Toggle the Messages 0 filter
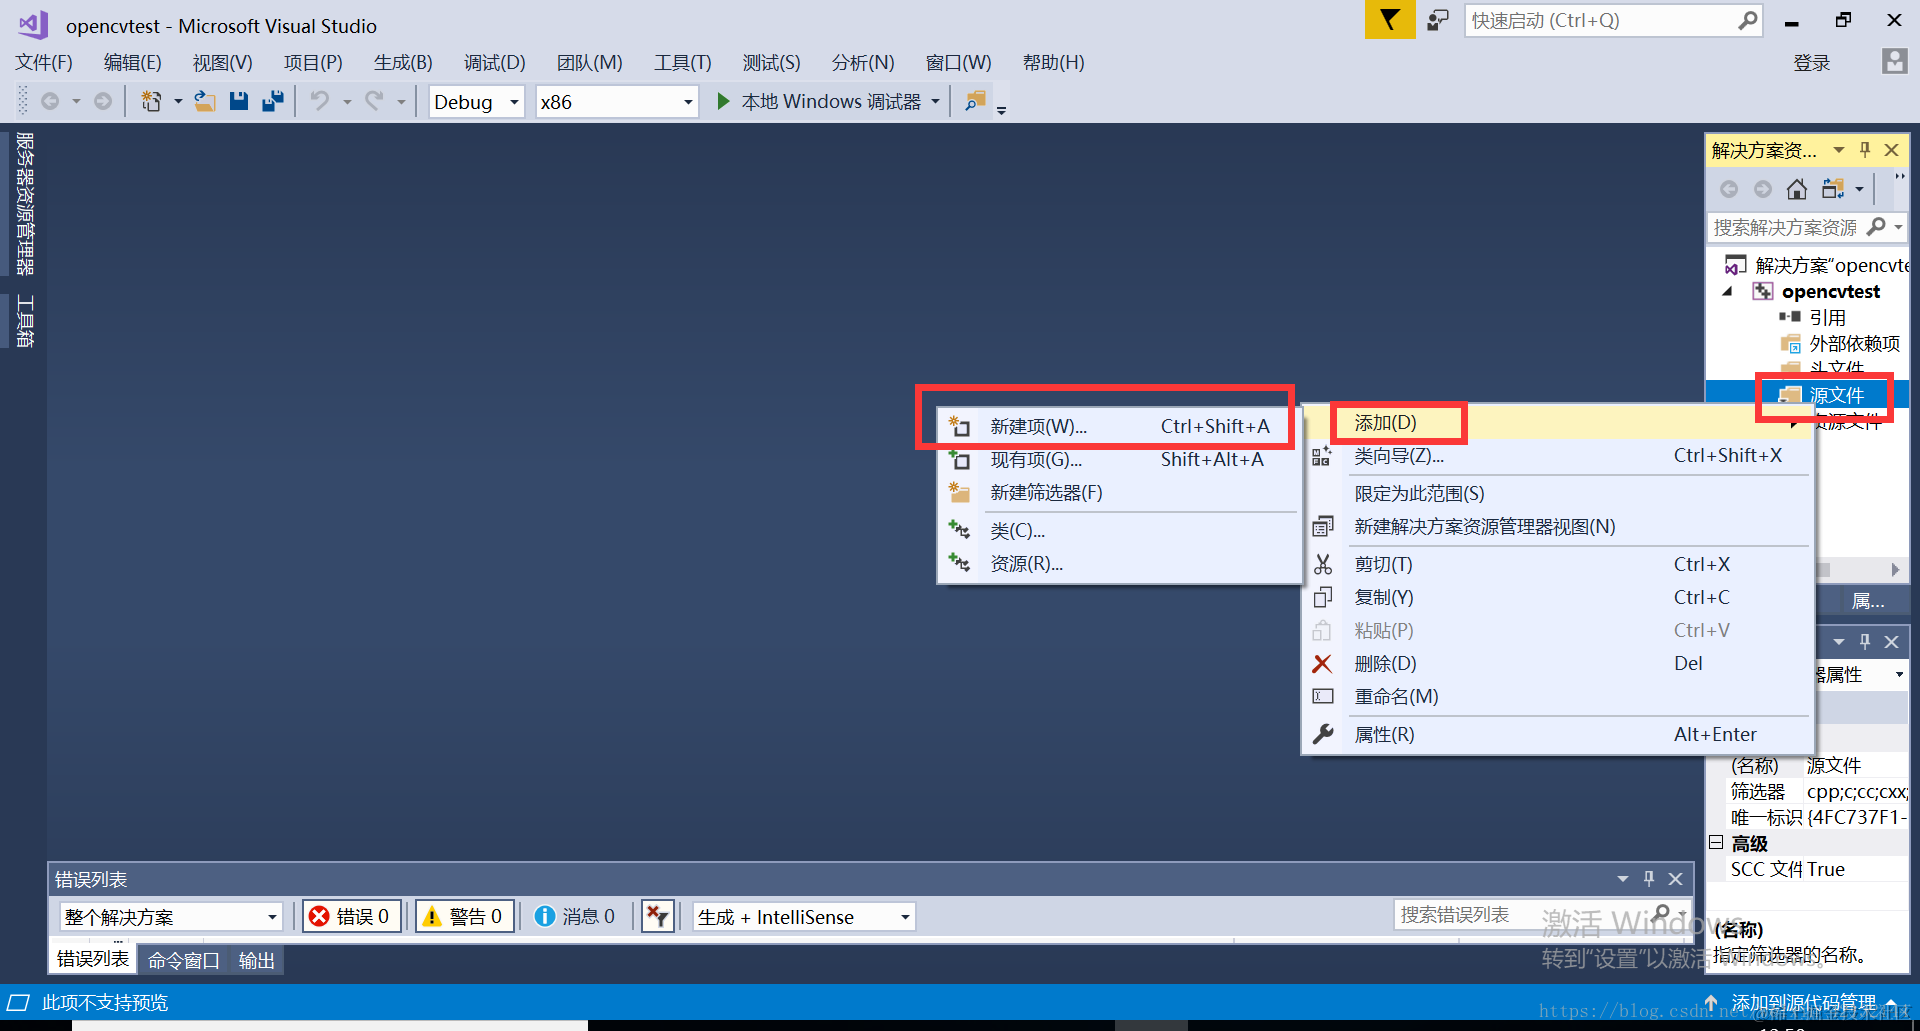The width and height of the screenshot is (1920, 1031). click(575, 916)
